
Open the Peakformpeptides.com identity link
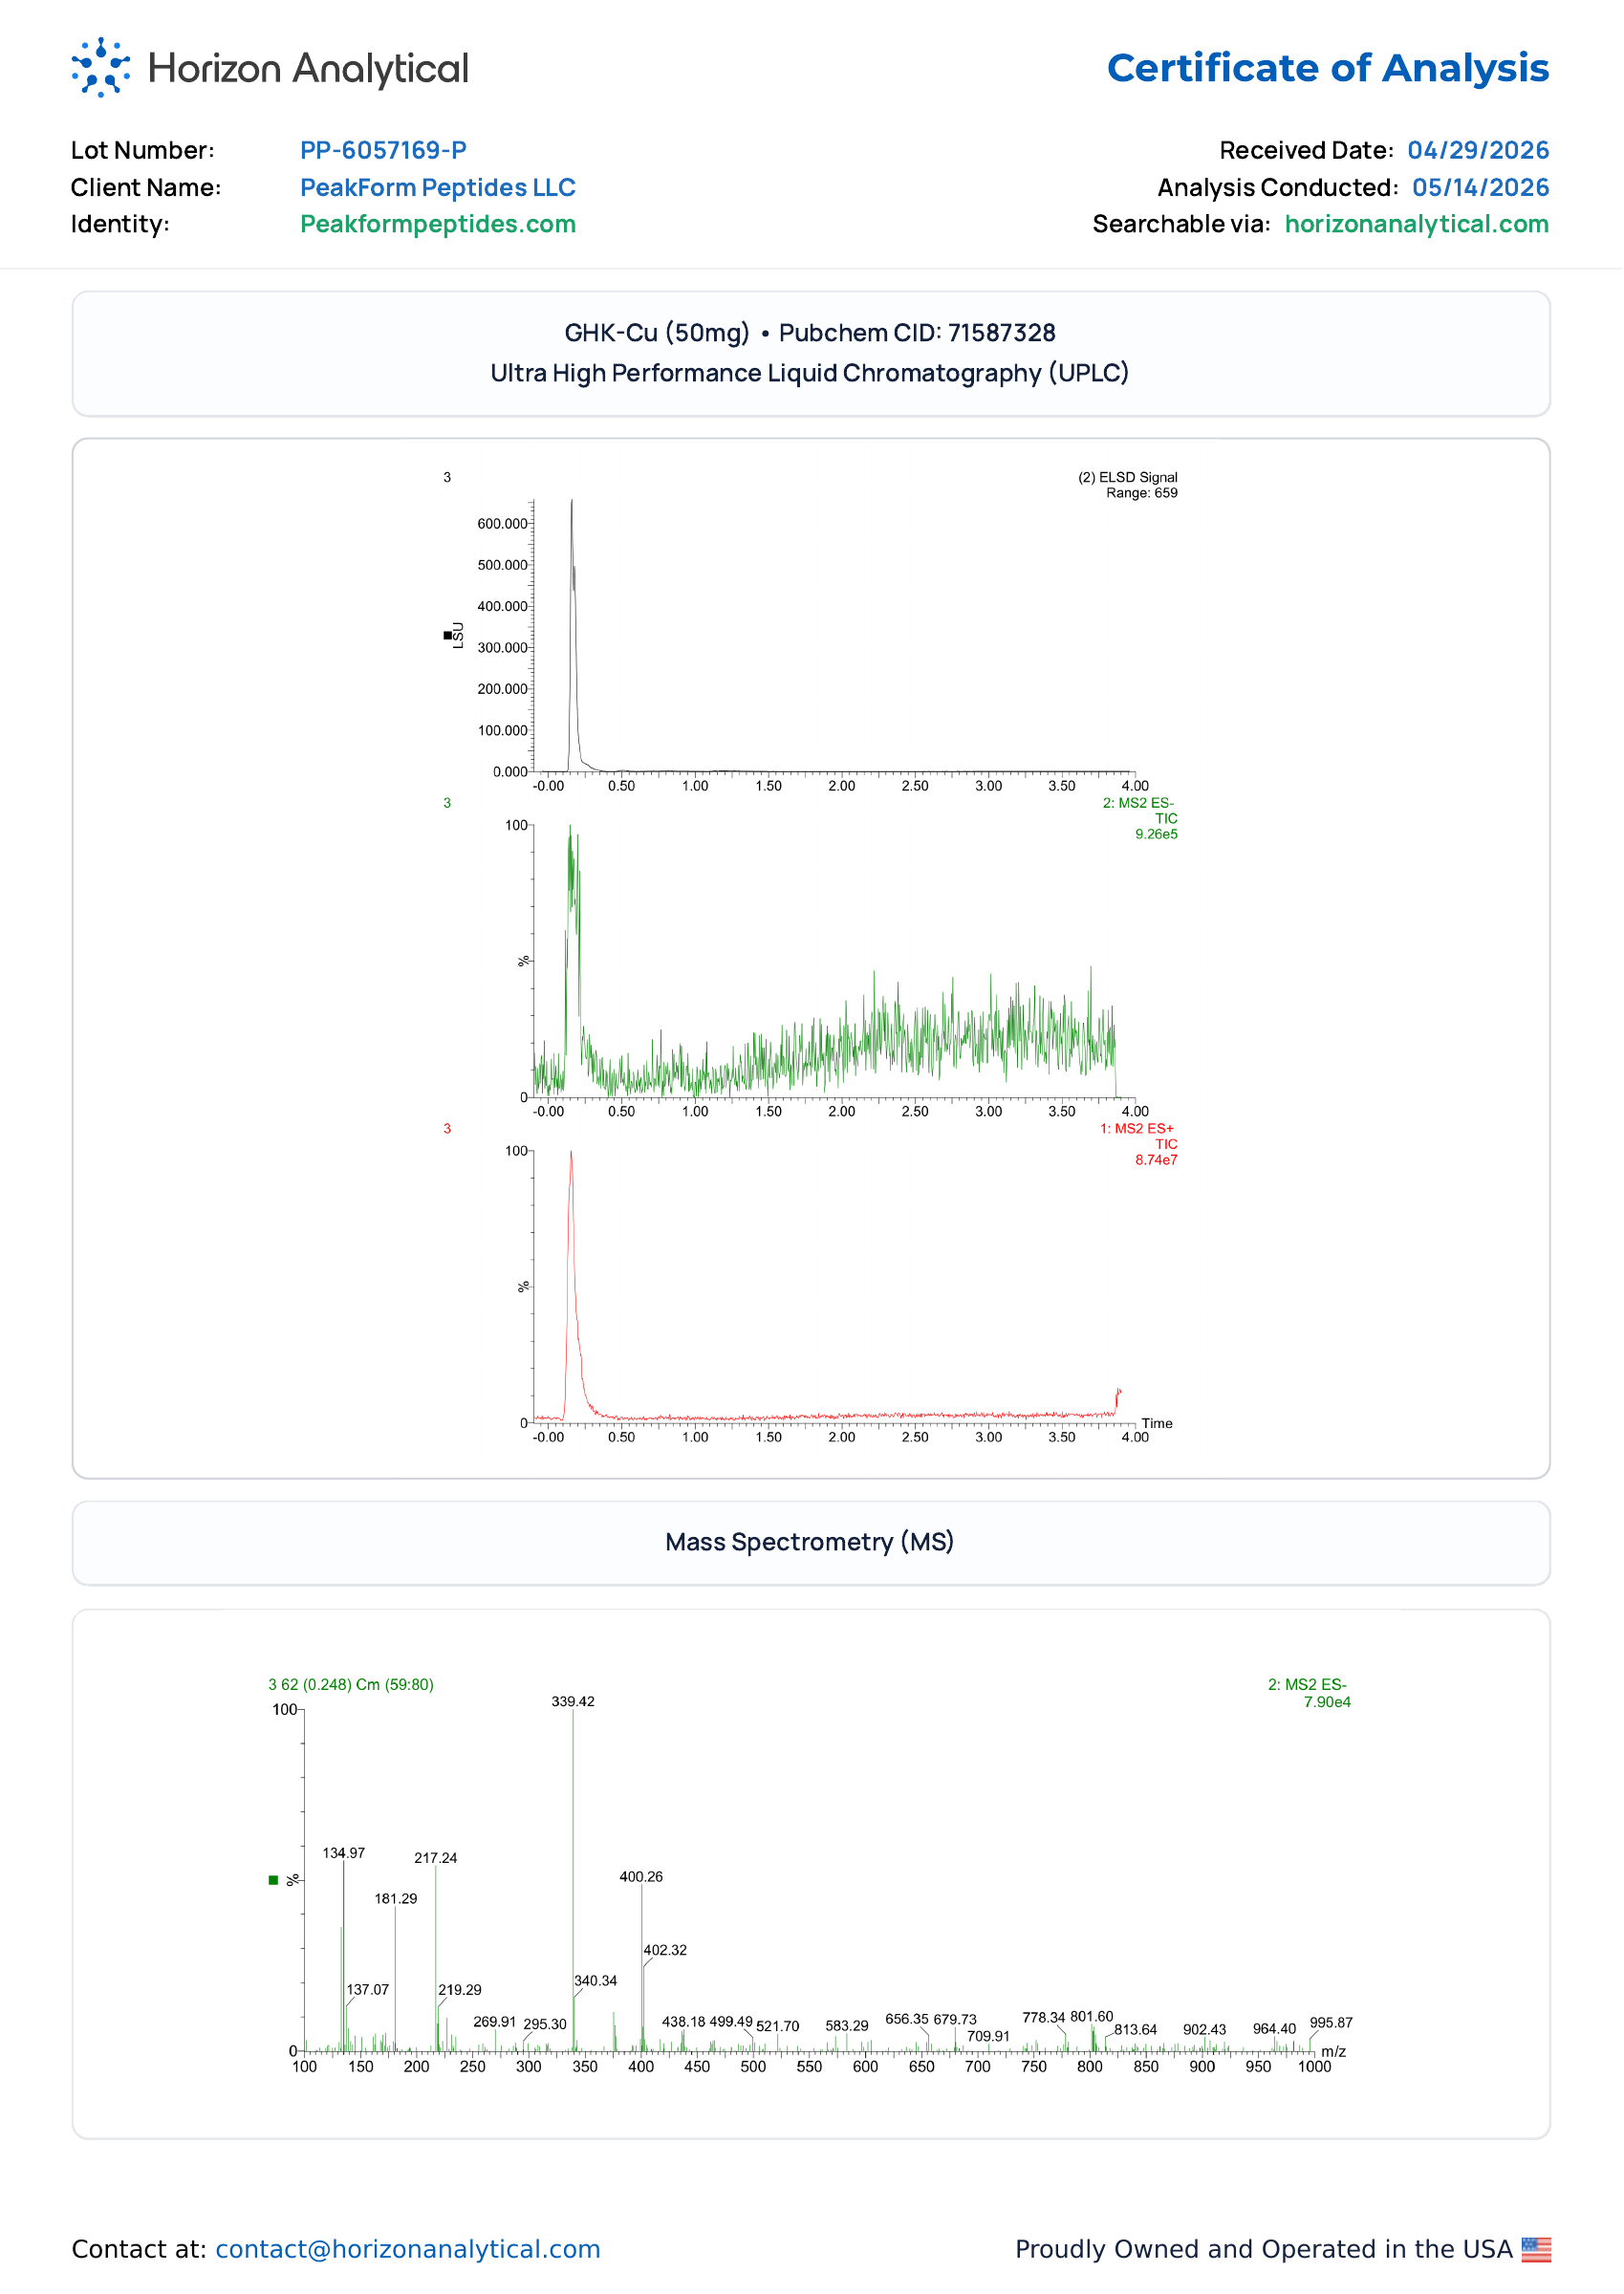438,224
